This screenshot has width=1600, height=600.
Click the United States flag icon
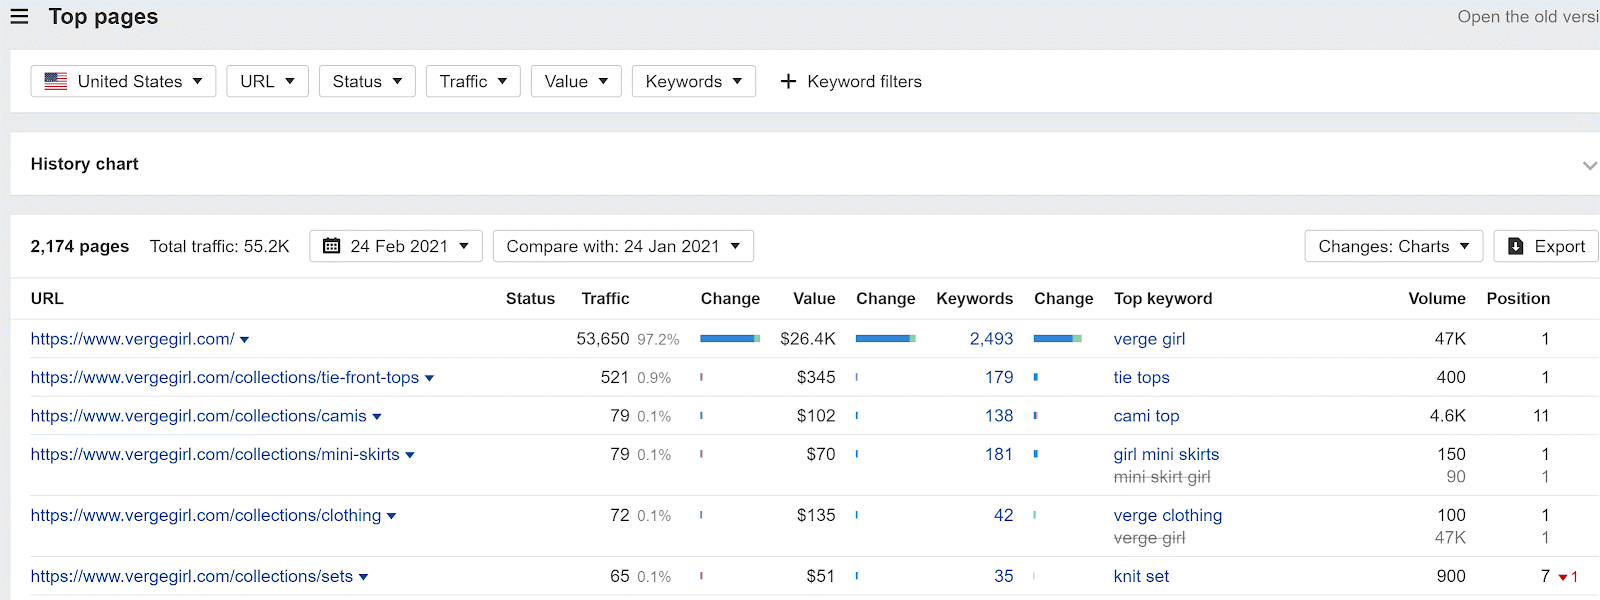(56, 81)
